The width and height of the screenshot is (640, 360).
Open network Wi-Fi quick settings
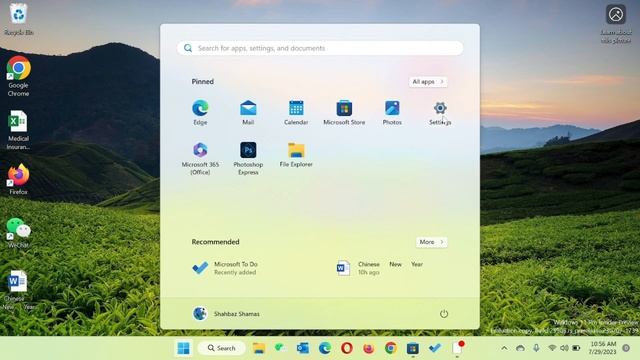552,348
